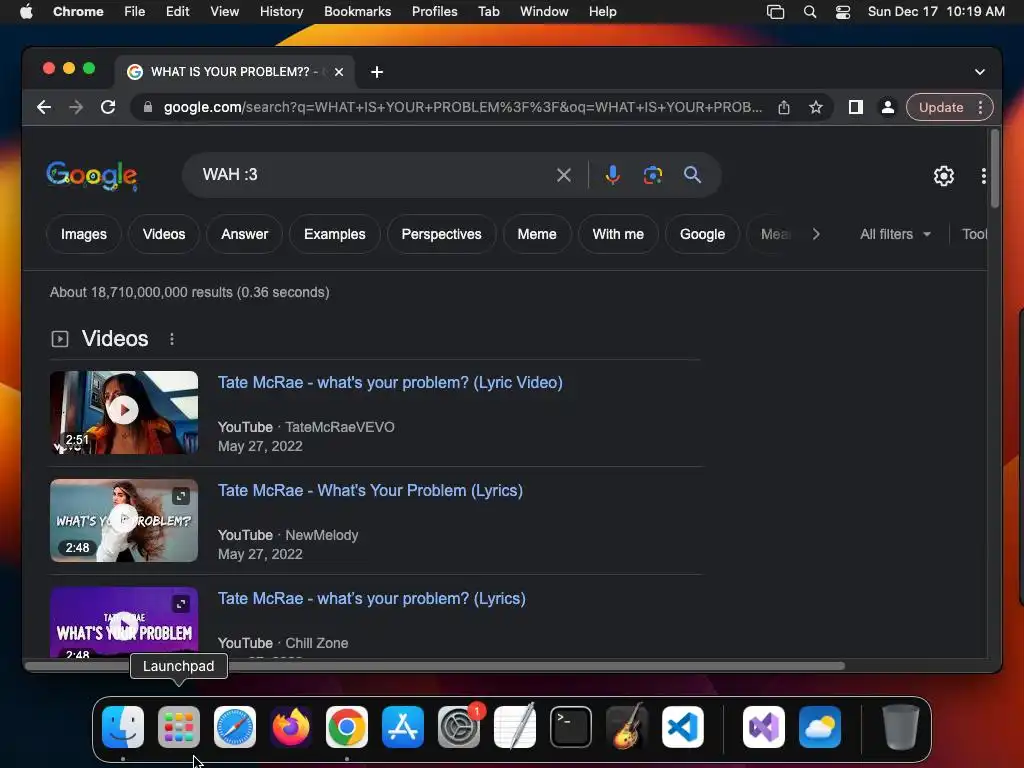
Task: Select the Google filter chip
Action: [702, 234]
